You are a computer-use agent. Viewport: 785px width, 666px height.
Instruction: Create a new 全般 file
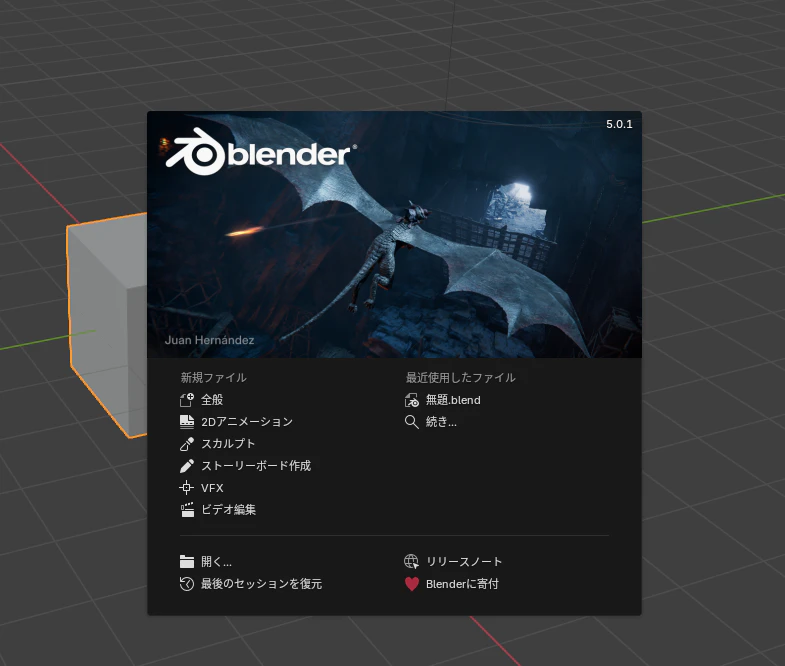[212, 400]
